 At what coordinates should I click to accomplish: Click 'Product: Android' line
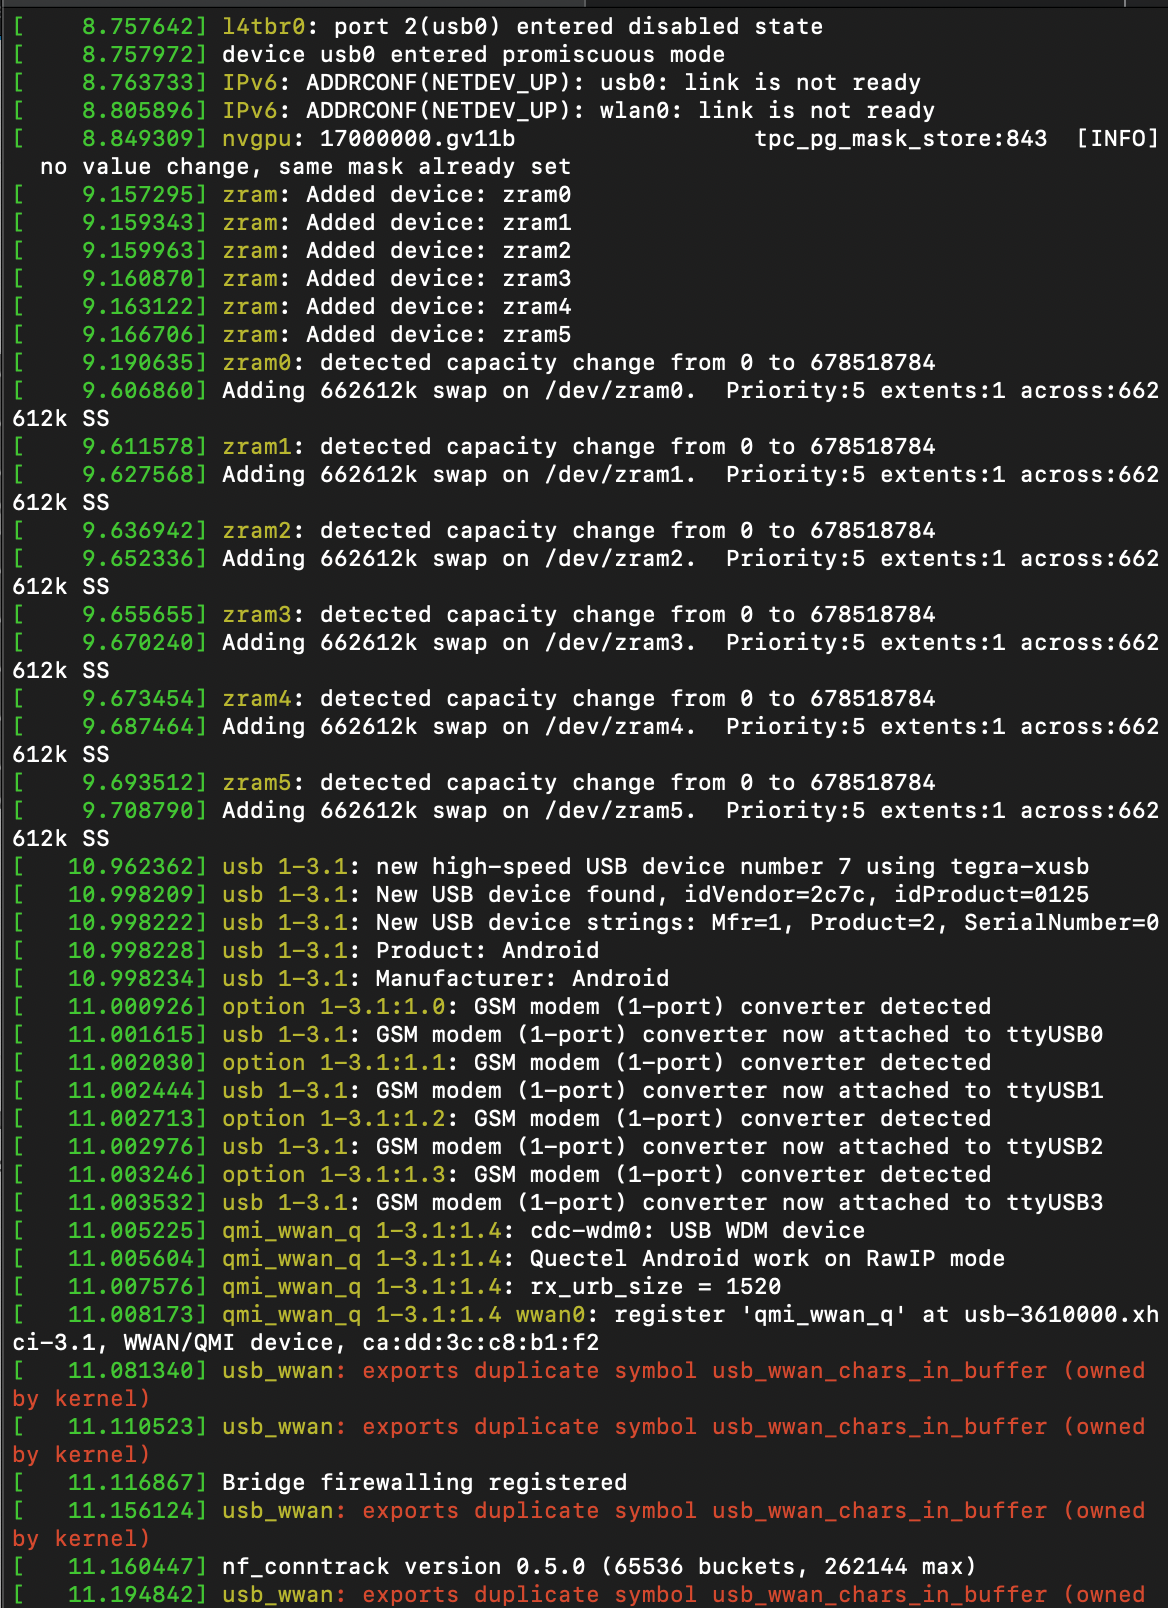306,950
